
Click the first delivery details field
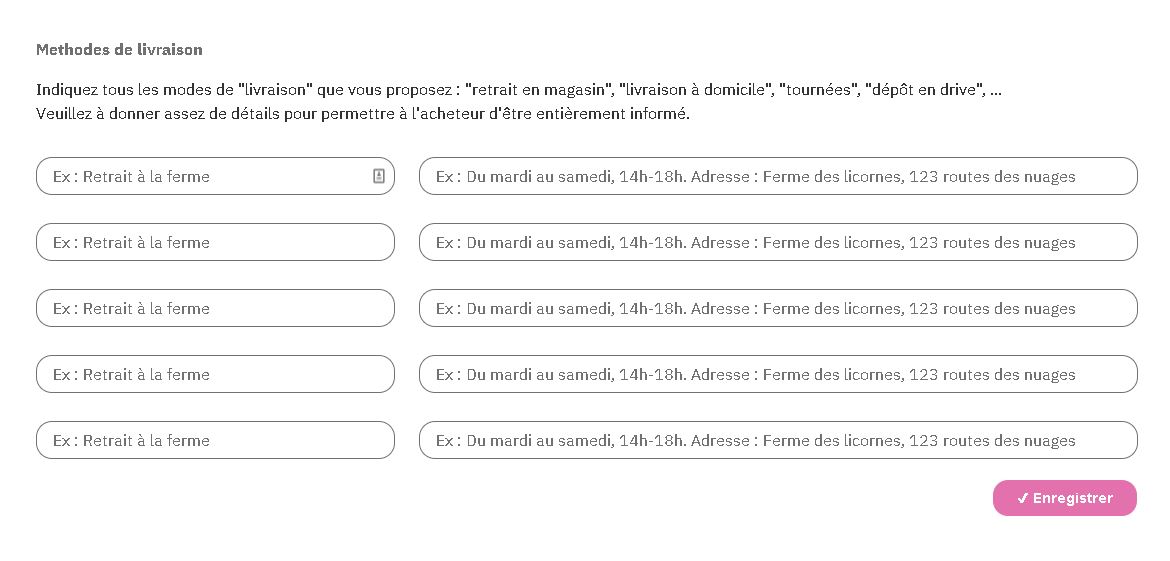click(777, 176)
